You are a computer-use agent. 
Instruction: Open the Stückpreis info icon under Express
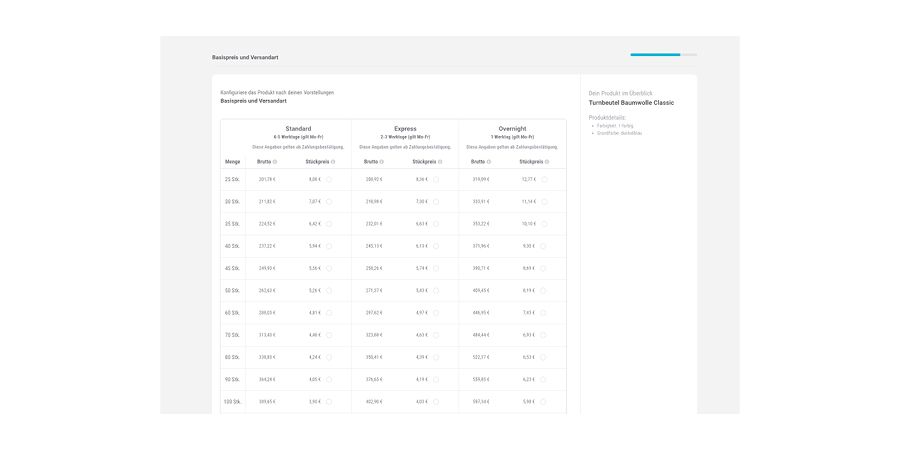pyautogui.click(x=440, y=162)
